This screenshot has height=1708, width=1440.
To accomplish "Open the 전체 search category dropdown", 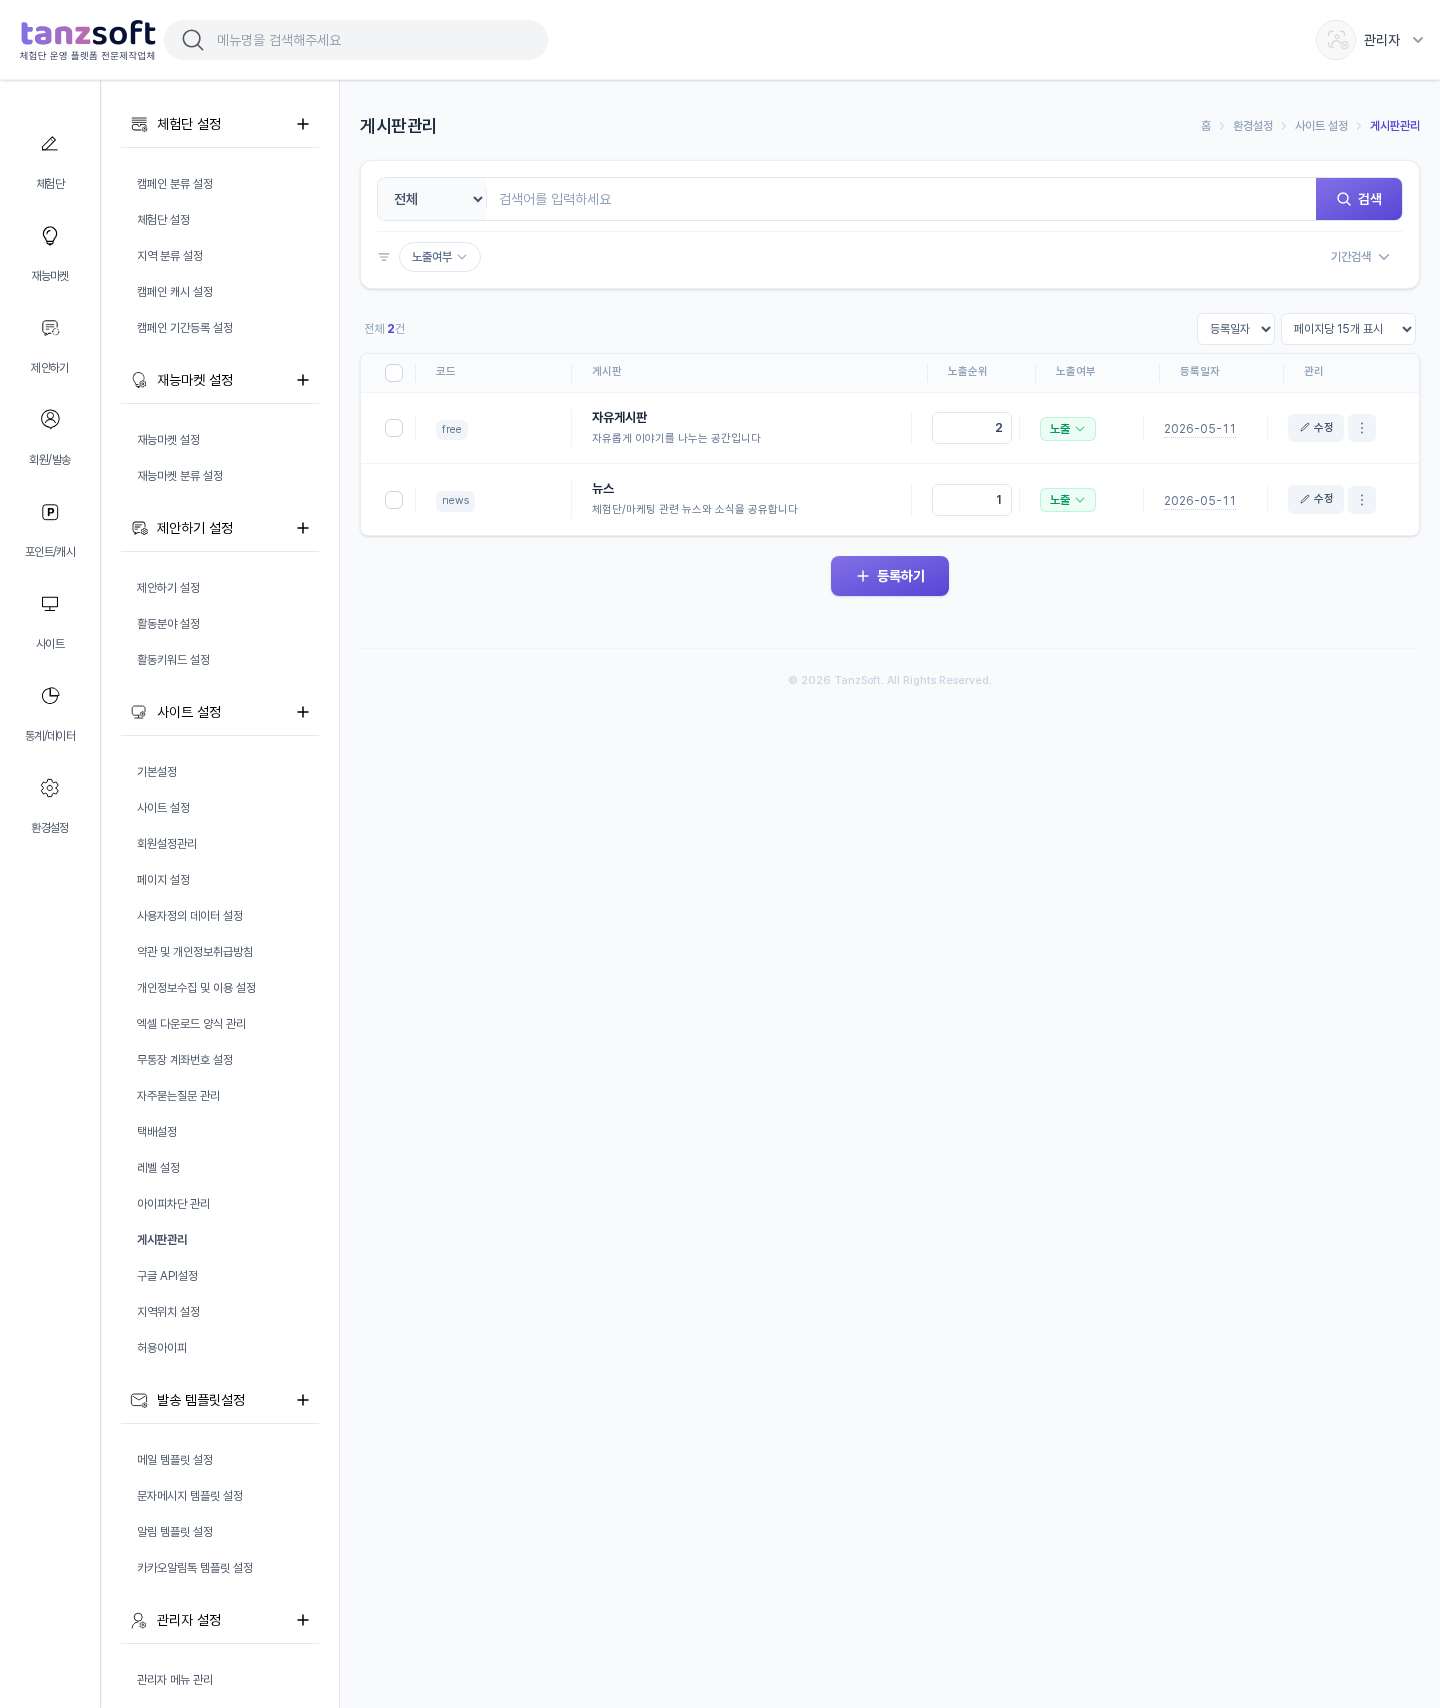I will [x=432, y=199].
